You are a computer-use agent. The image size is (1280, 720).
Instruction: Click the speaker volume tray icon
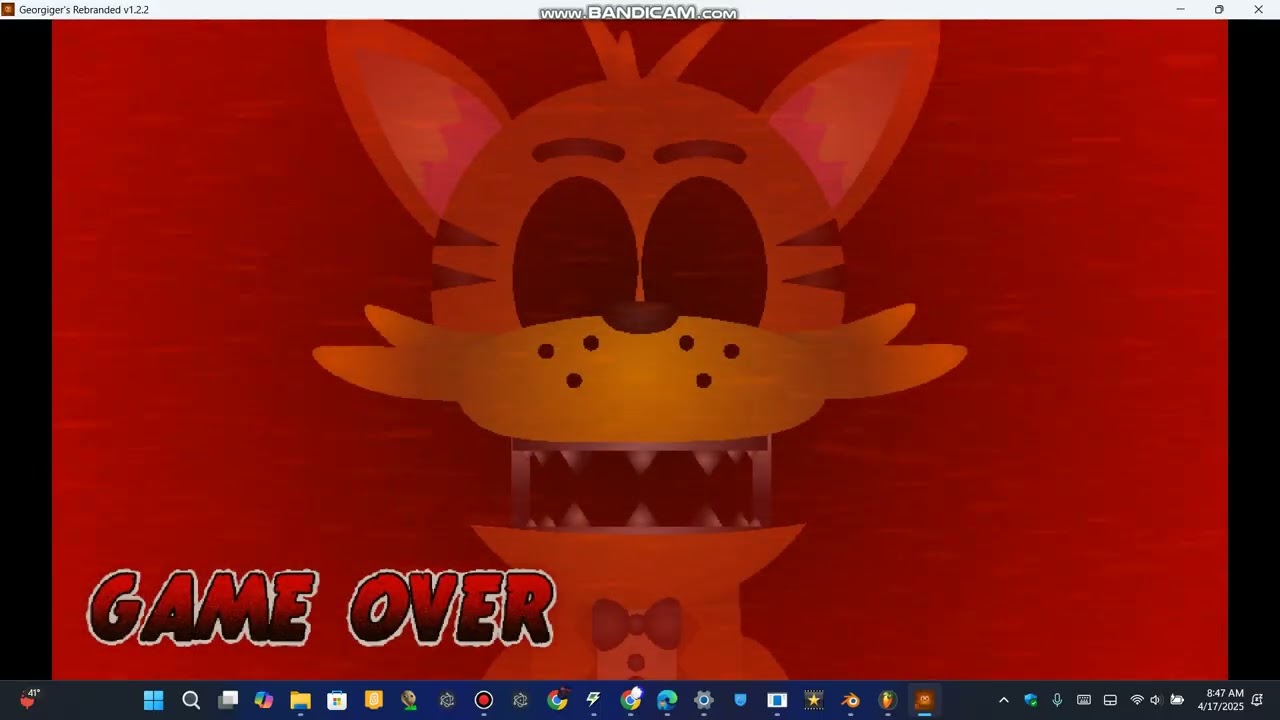pyautogui.click(x=1156, y=700)
